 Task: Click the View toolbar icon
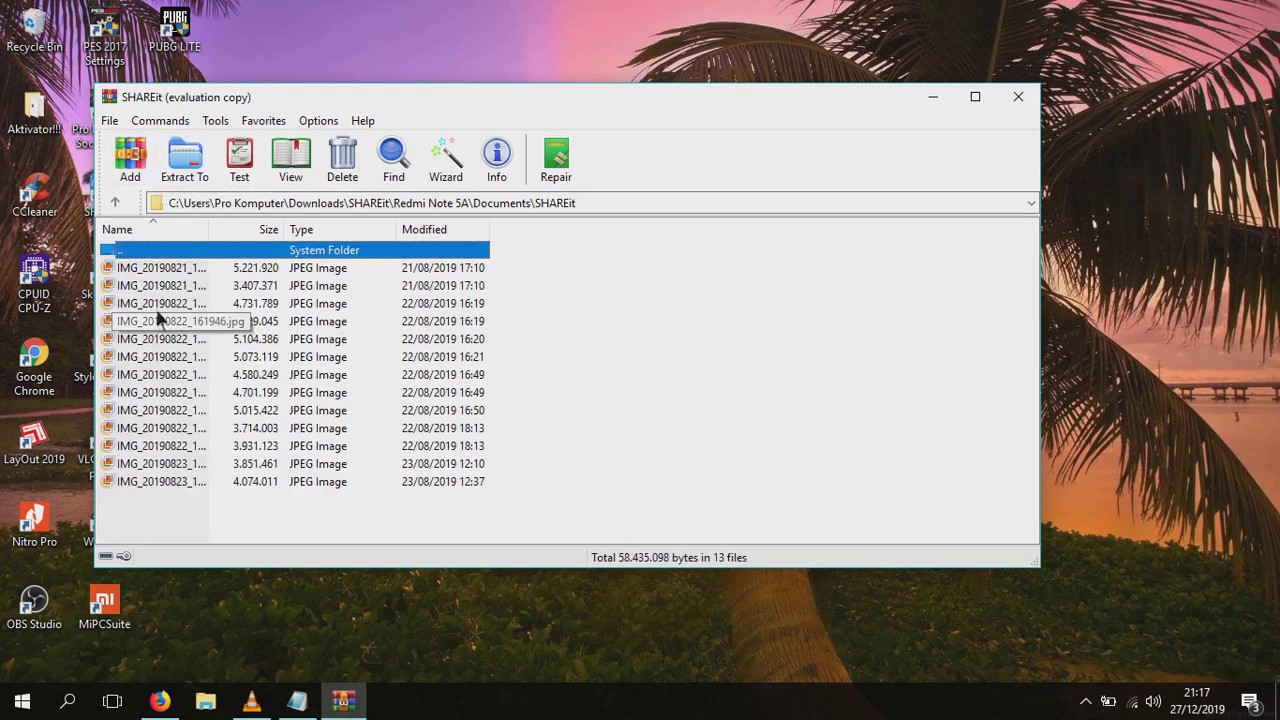click(x=291, y=160)
